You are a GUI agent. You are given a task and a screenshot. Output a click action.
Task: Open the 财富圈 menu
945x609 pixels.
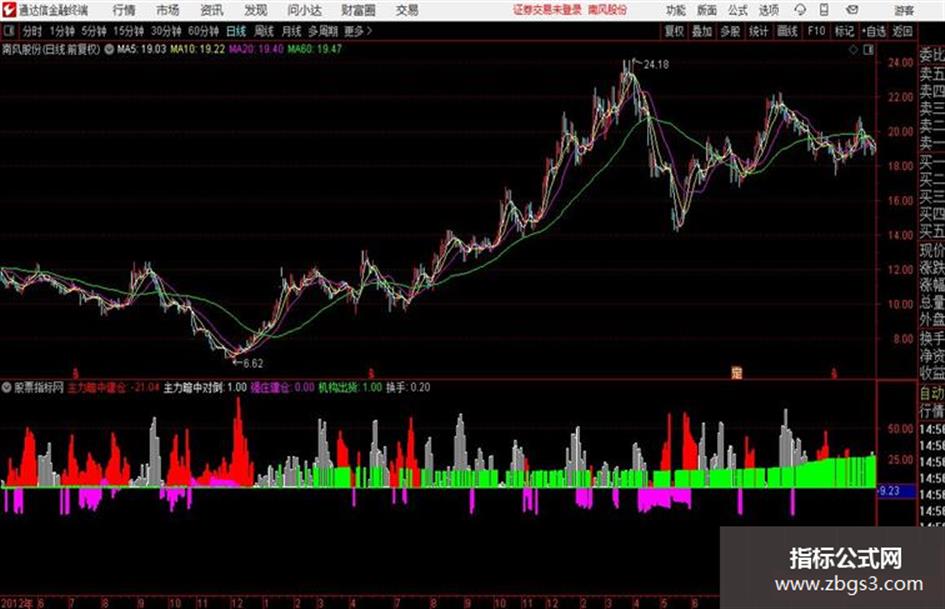click(358, 10)
